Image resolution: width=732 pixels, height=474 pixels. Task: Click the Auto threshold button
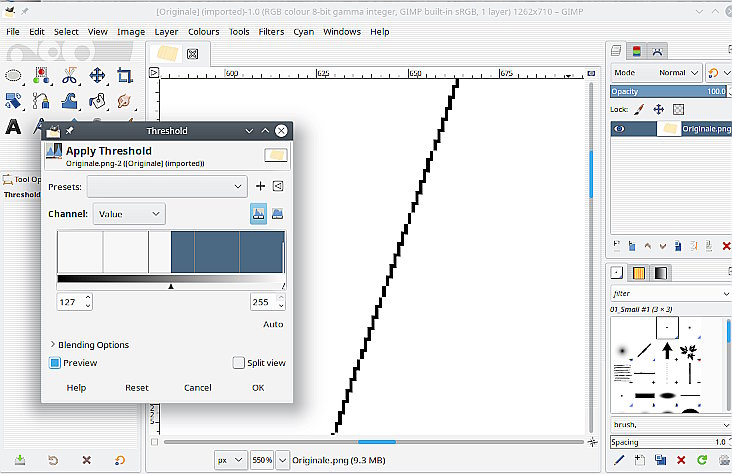[273, 324]
